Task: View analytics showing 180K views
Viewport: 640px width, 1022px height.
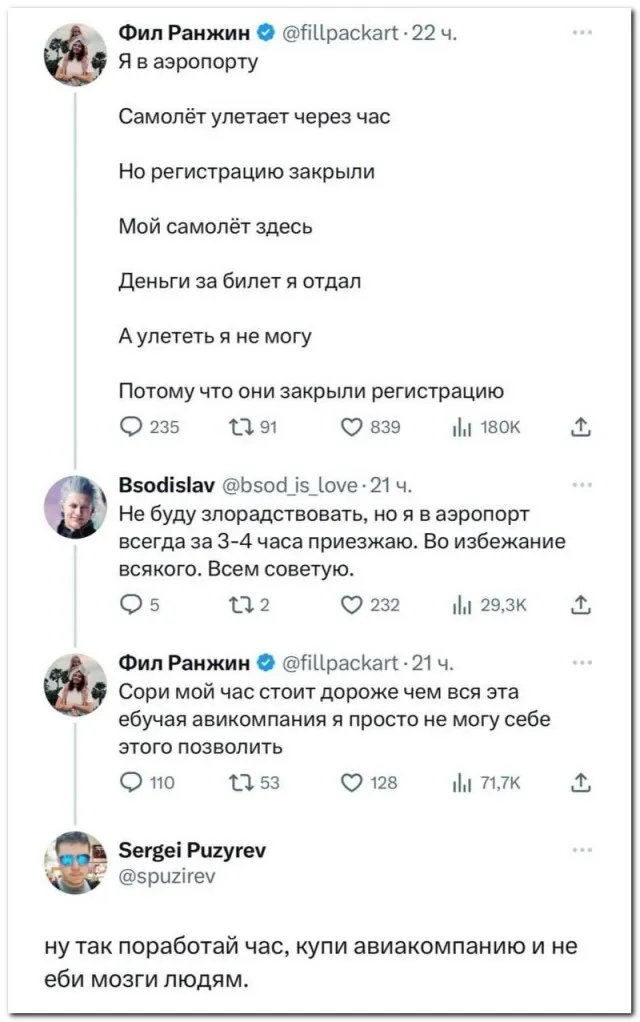Action: pyautogui.click(x=464, y=427)
